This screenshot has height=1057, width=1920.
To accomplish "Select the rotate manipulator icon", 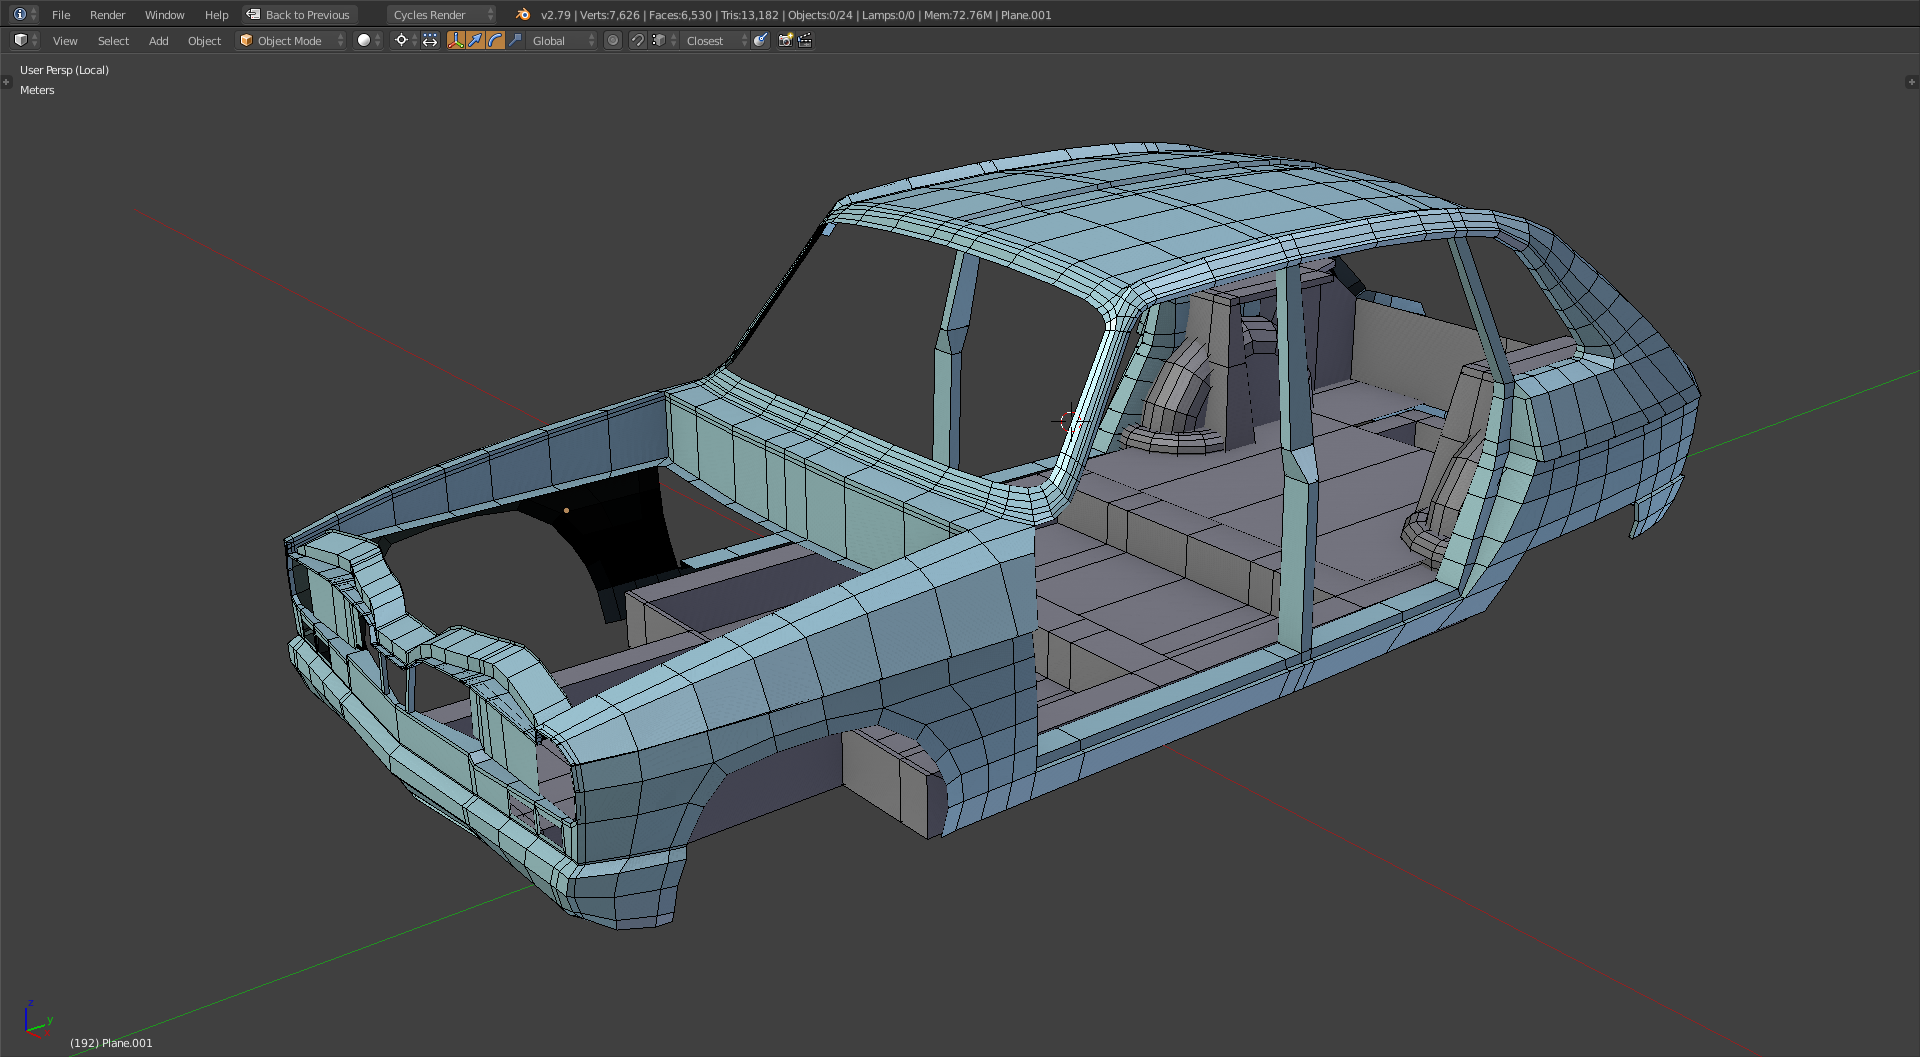I will [496, 40].
